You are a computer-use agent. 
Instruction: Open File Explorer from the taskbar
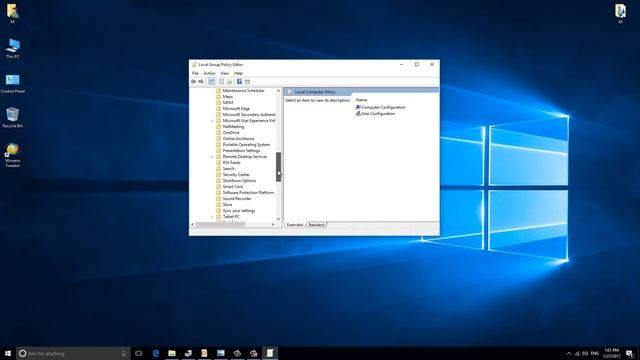click(172, 353)
